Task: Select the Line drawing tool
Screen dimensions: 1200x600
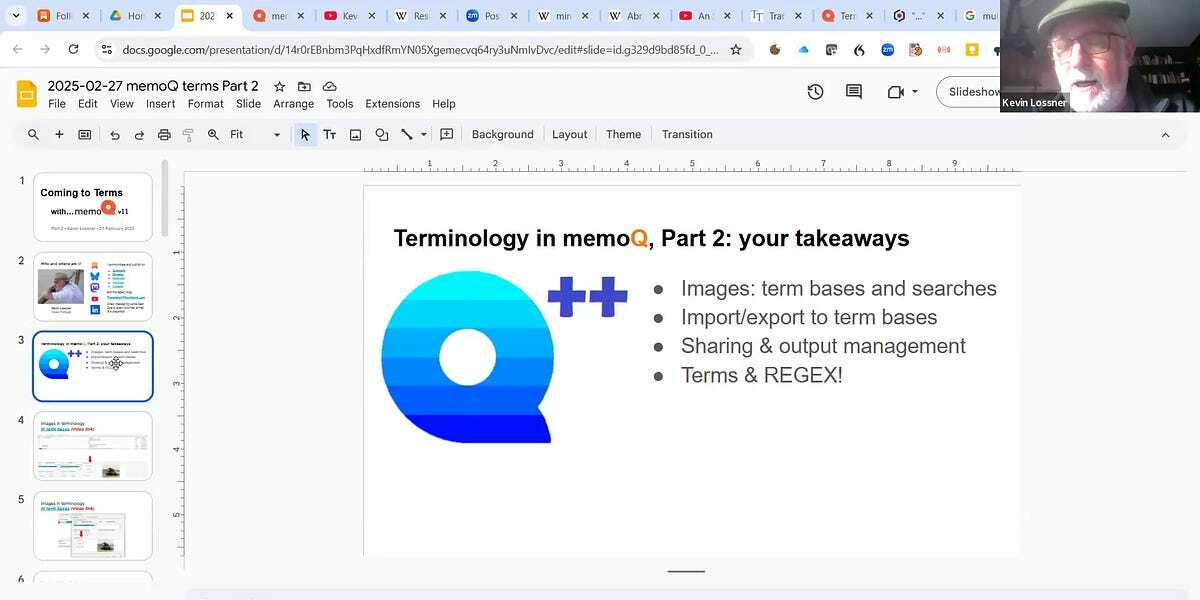Action: point(406,134)
